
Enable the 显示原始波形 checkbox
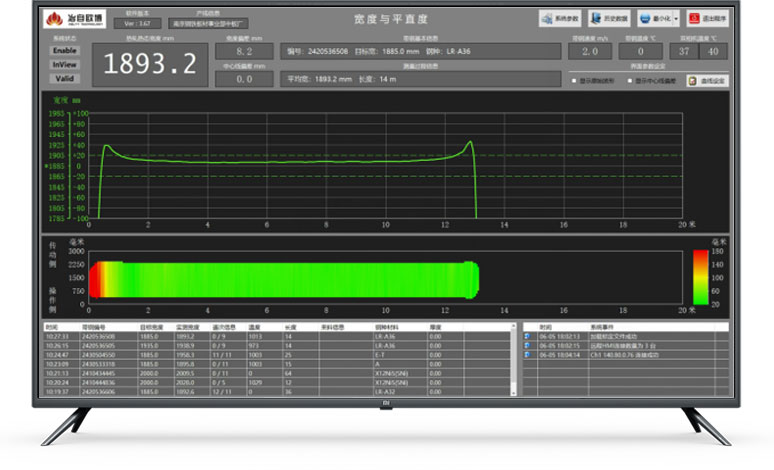(x=573, y=80)
